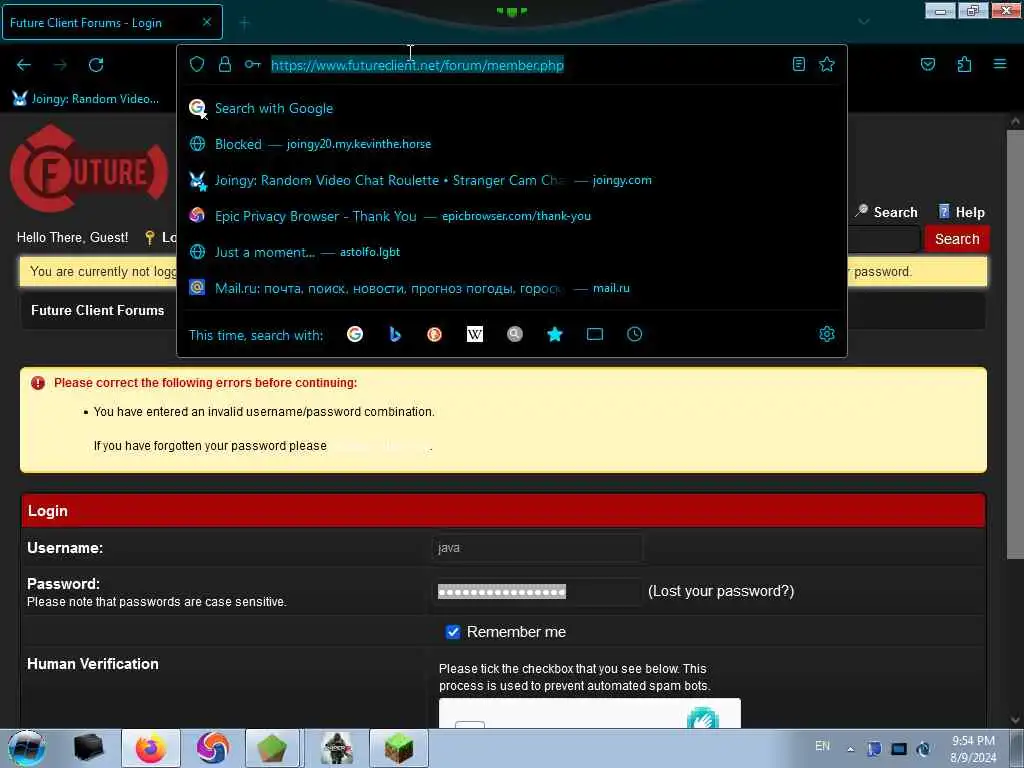Open search settings gear in URL dropdown
The width and height of the screenshot is (1024, 768).
click(x=827, y=334)
